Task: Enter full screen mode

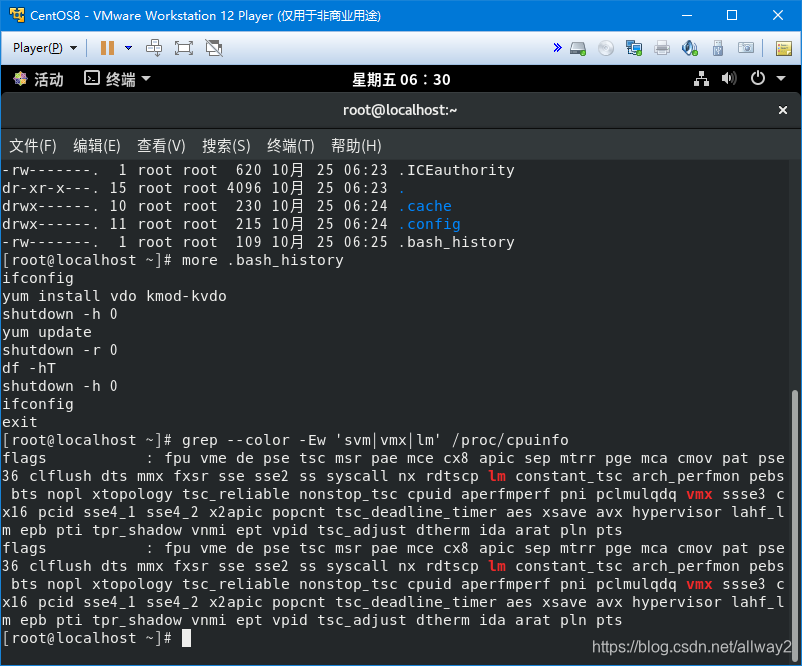Action: (184, 48)
